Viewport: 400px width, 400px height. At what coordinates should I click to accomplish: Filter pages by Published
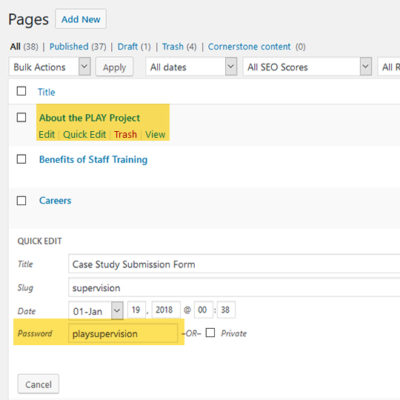click(x=69, y=47)
